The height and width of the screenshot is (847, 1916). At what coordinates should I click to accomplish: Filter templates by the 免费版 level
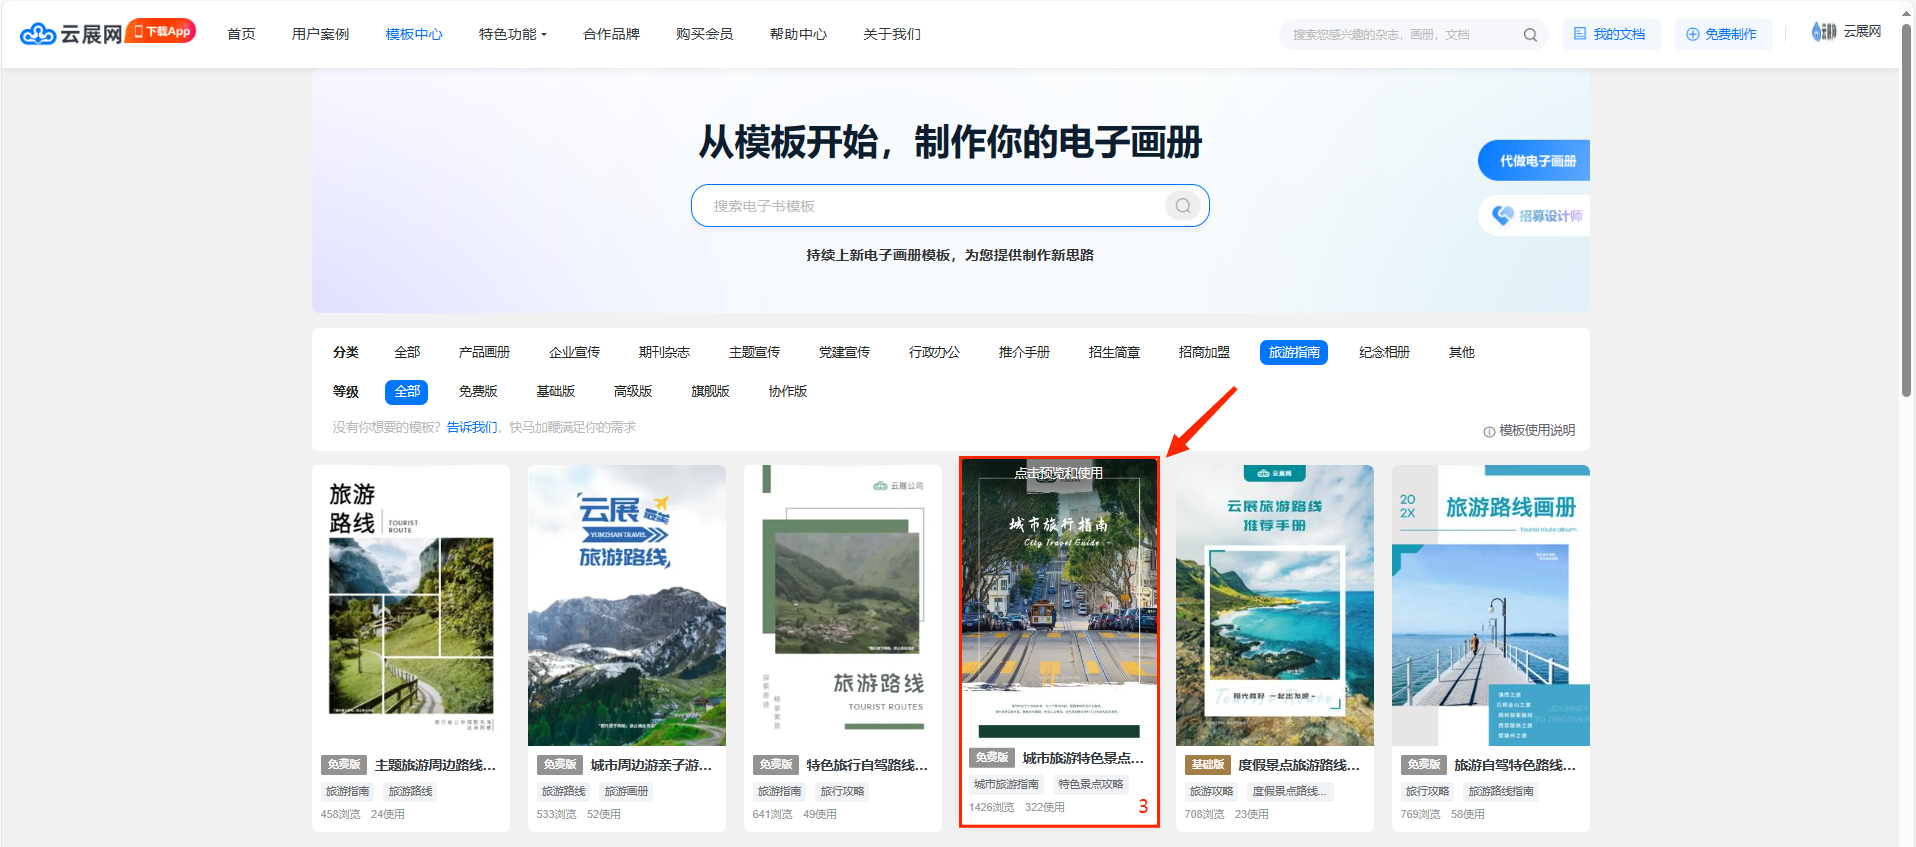(x=478, y=392)
